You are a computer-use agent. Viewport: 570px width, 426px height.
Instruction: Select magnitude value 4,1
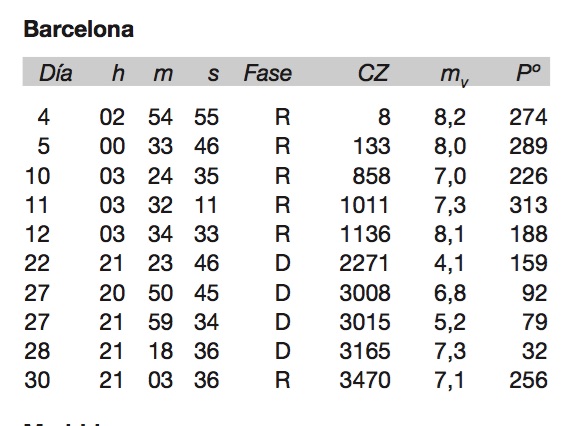449,264
